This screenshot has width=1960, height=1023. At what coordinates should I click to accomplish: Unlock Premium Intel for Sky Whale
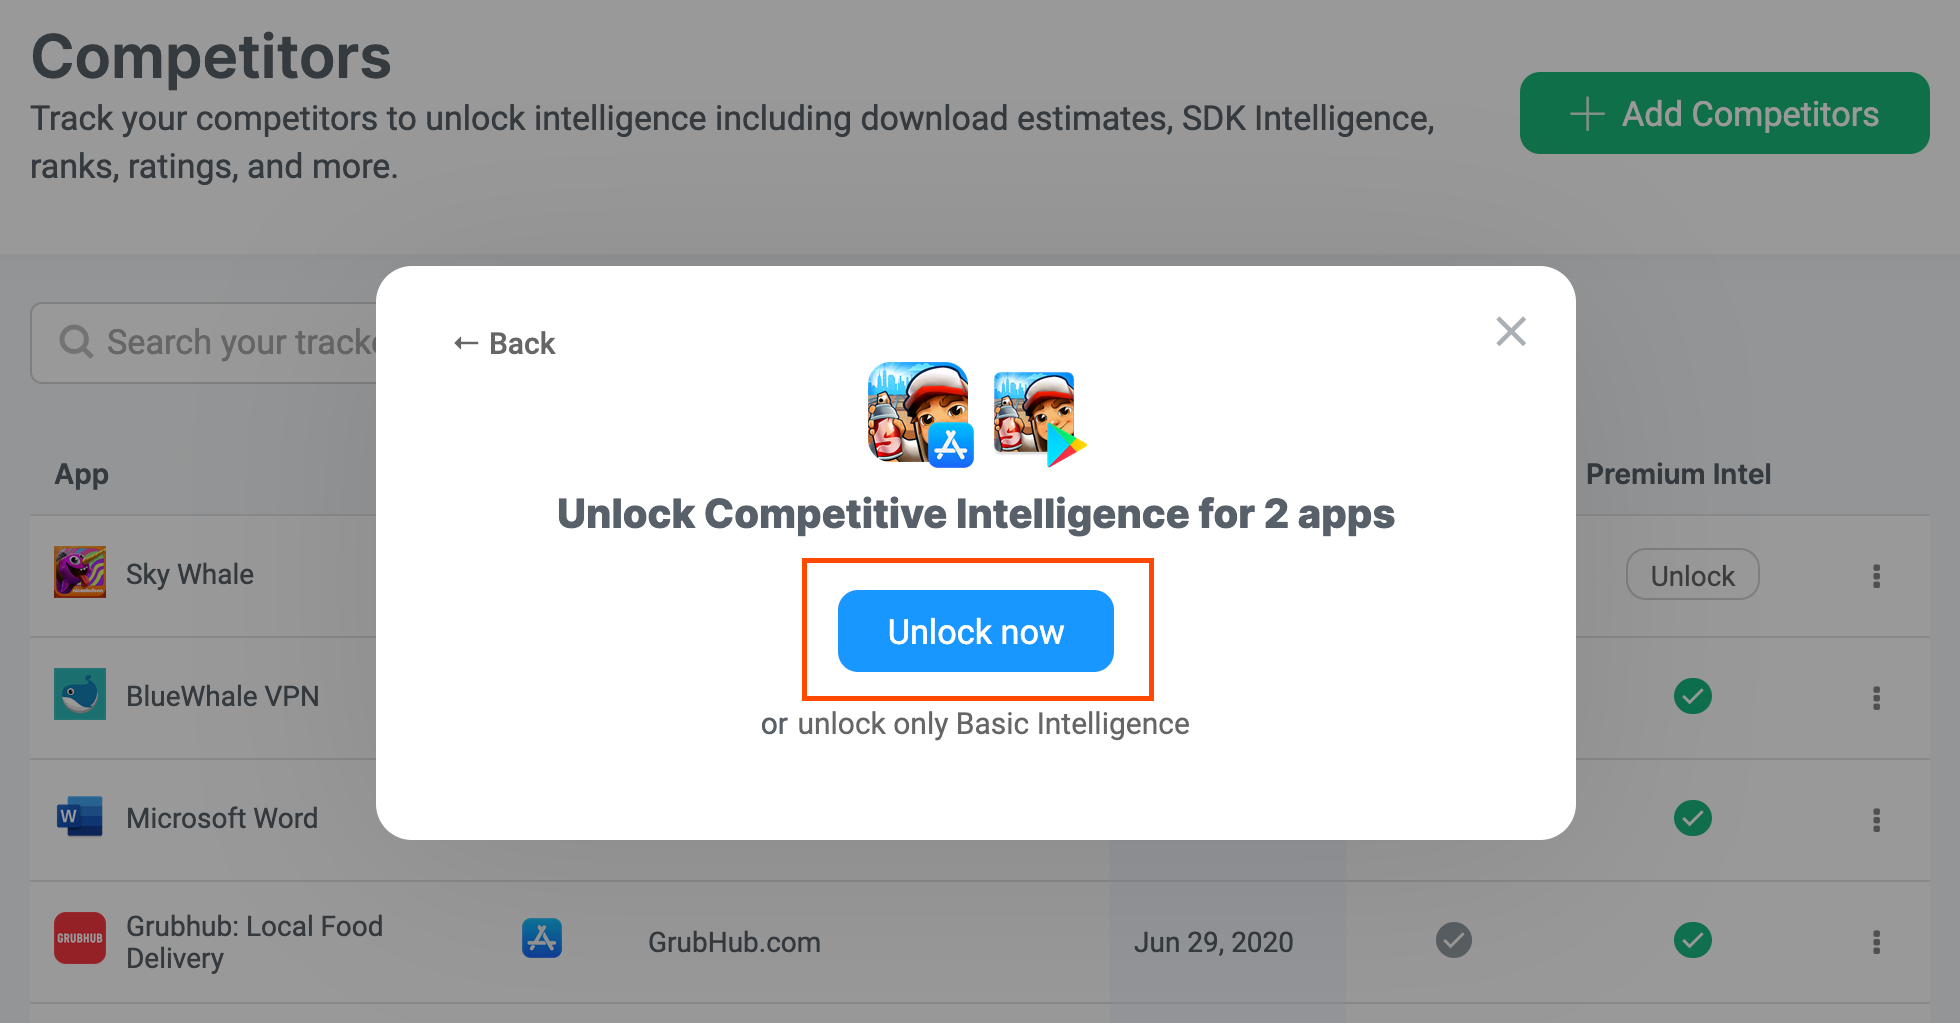point(1692,574)
